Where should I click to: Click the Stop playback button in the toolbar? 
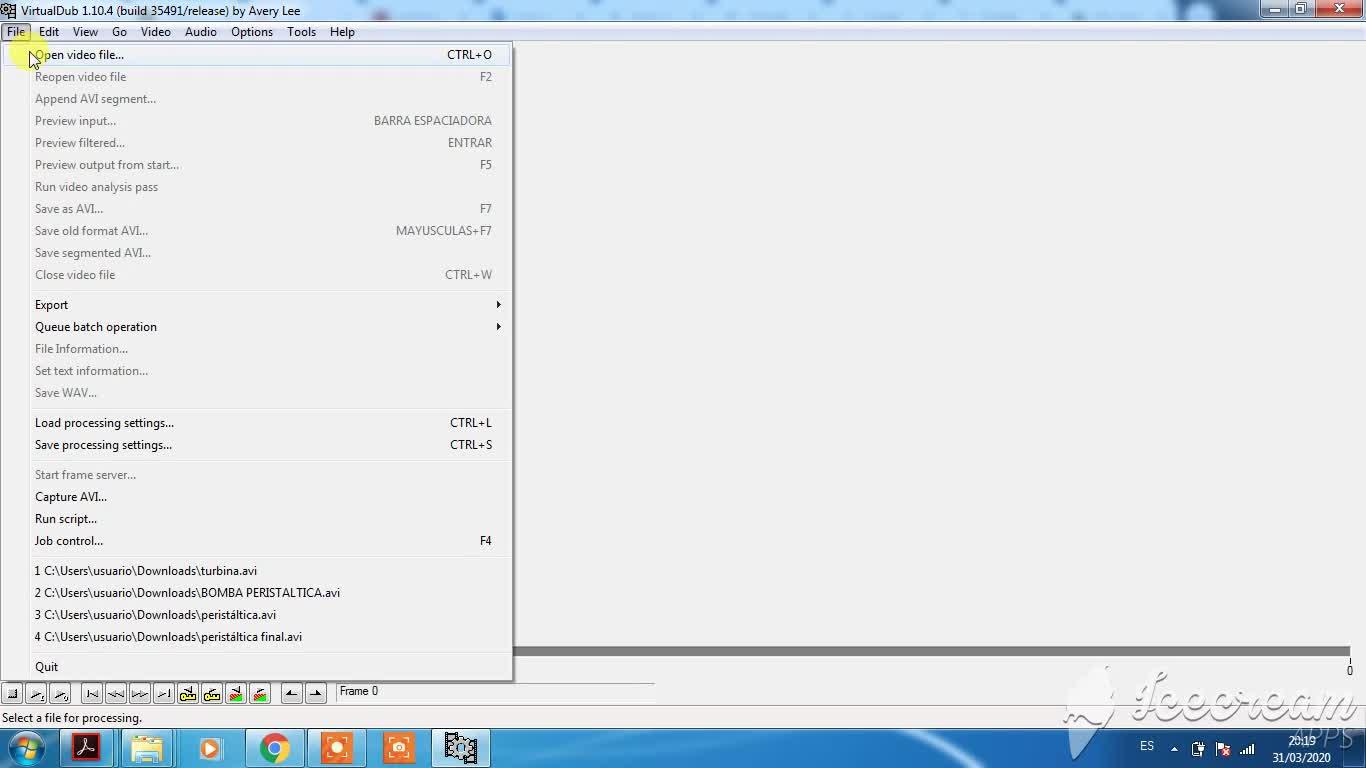click(12, 693)
